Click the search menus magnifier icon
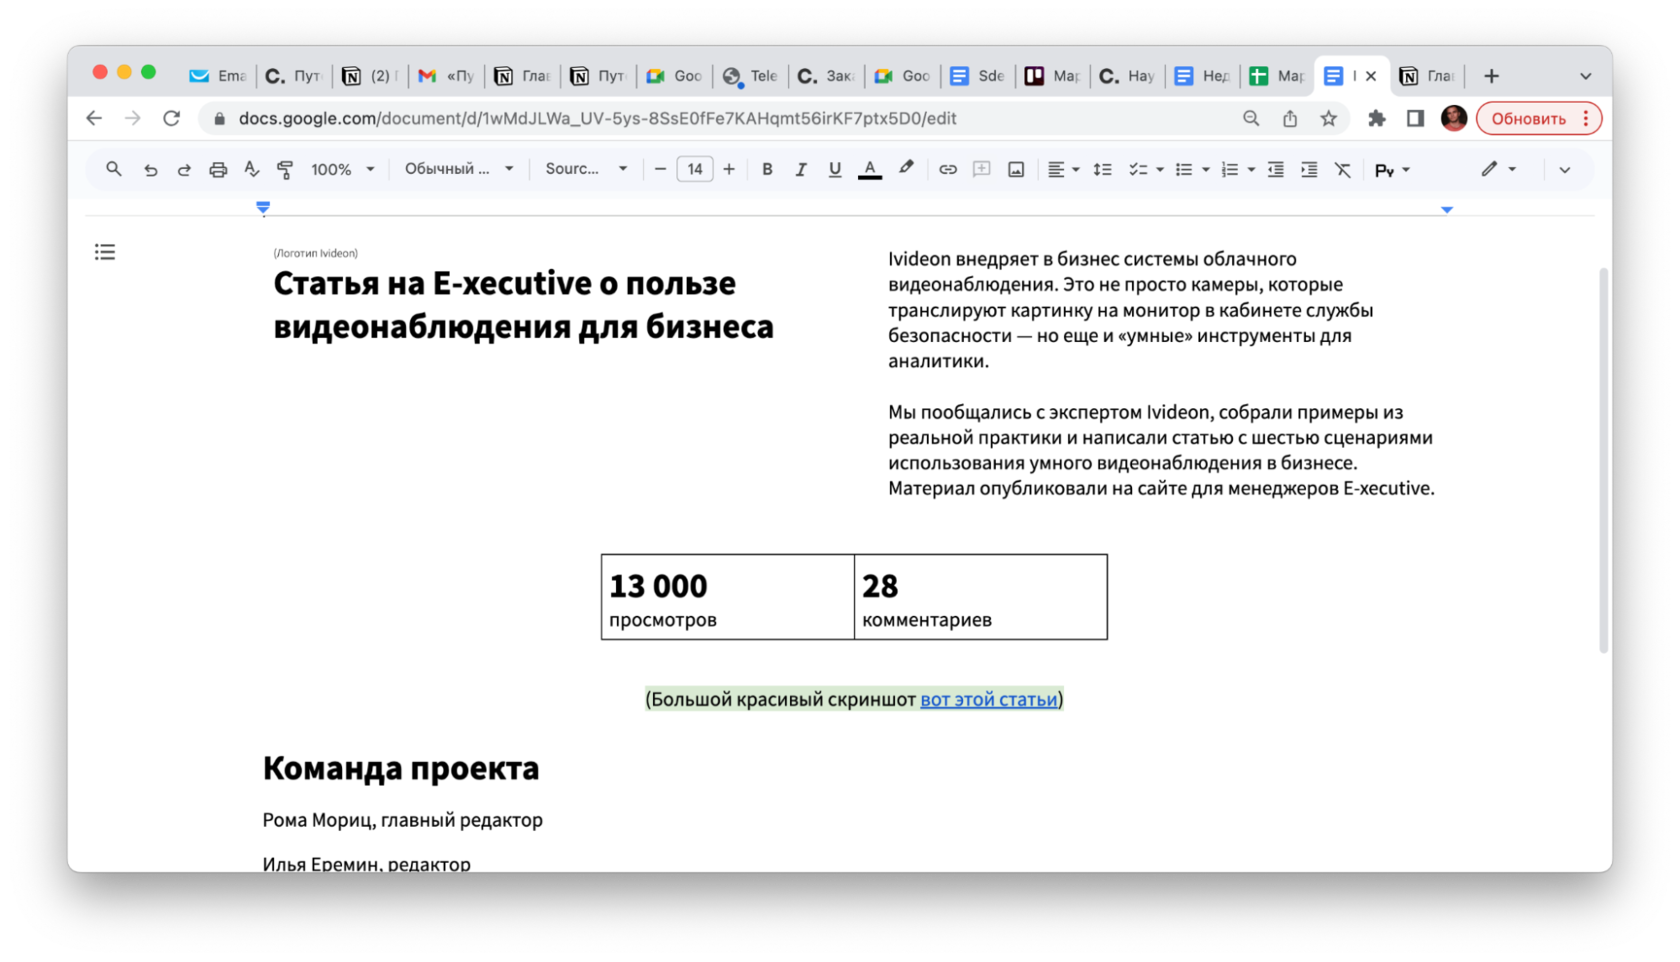 pyautogui.click(x=114, y=169)
